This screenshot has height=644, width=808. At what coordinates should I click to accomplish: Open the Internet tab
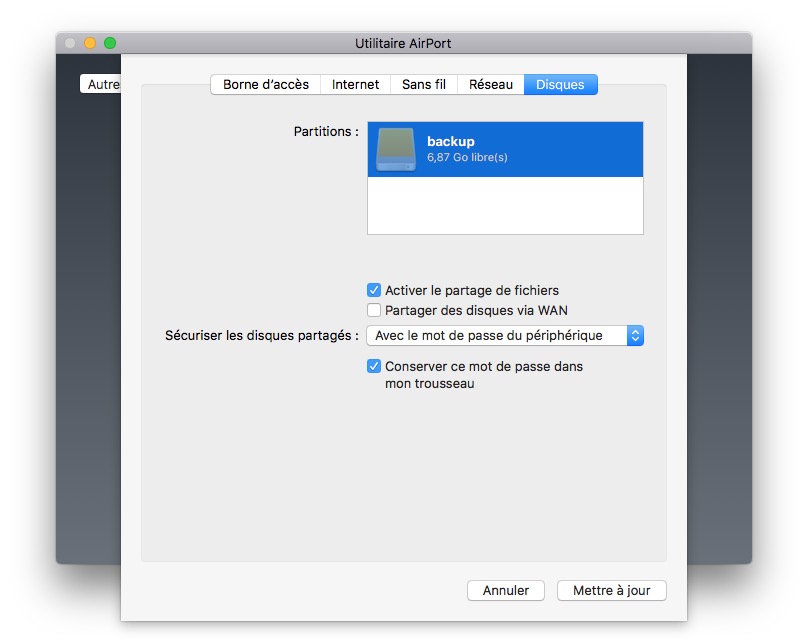click(x=355, y=84)
